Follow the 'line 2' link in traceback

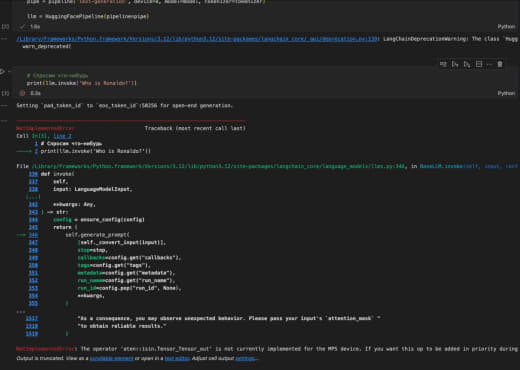pos(62,136)
